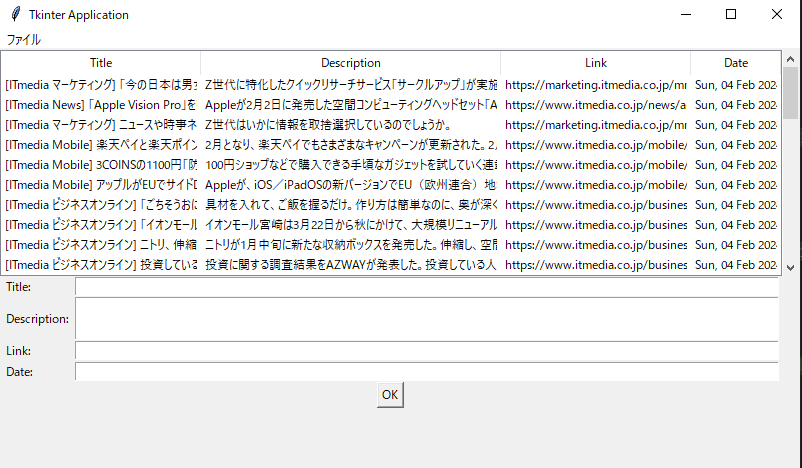Sort by the Title column header
The image size is (802, 468).
101,63
